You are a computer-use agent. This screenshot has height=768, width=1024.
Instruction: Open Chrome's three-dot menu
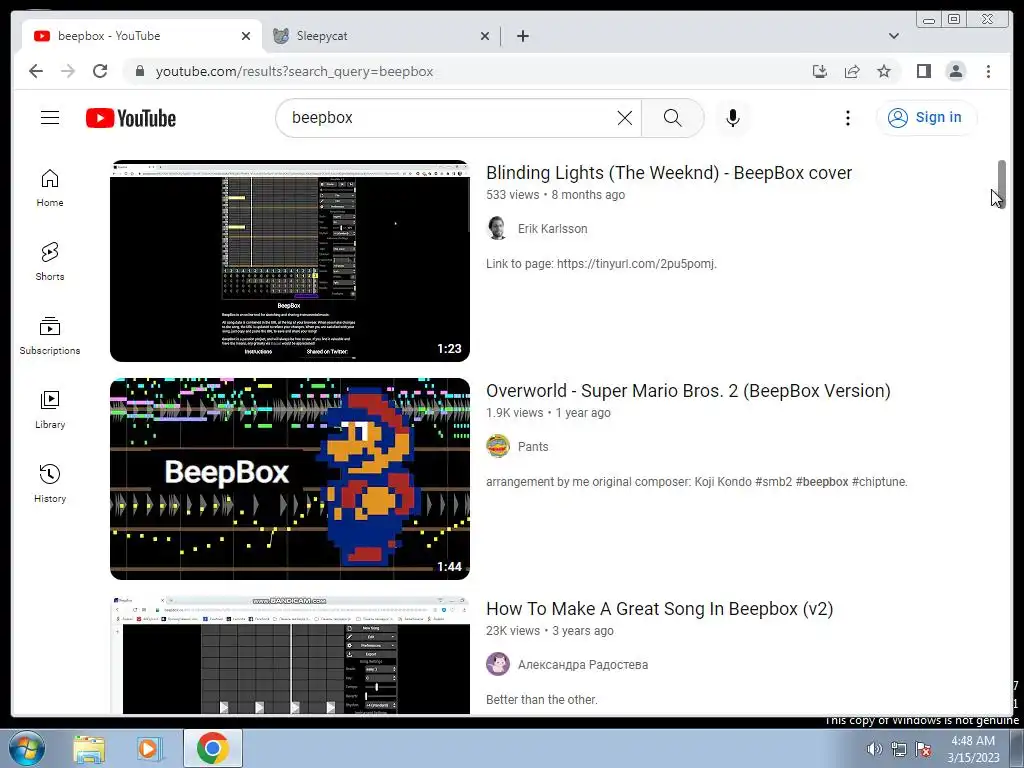tap(988, 71)
